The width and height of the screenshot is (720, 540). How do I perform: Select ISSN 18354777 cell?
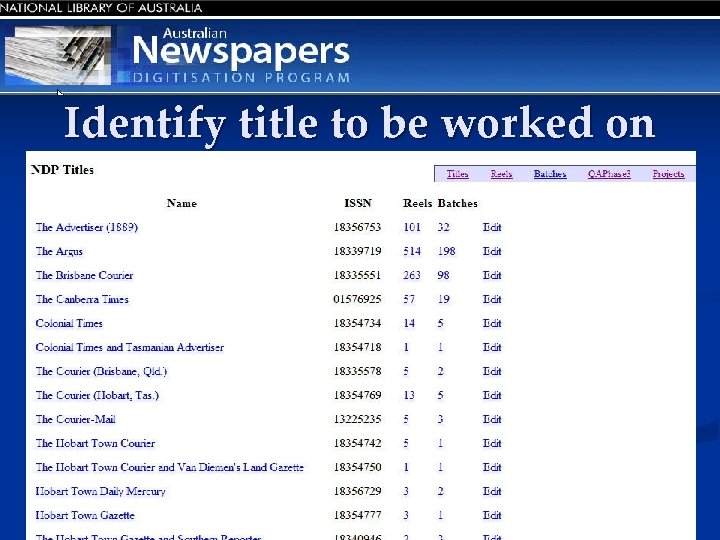coord(357,515)
